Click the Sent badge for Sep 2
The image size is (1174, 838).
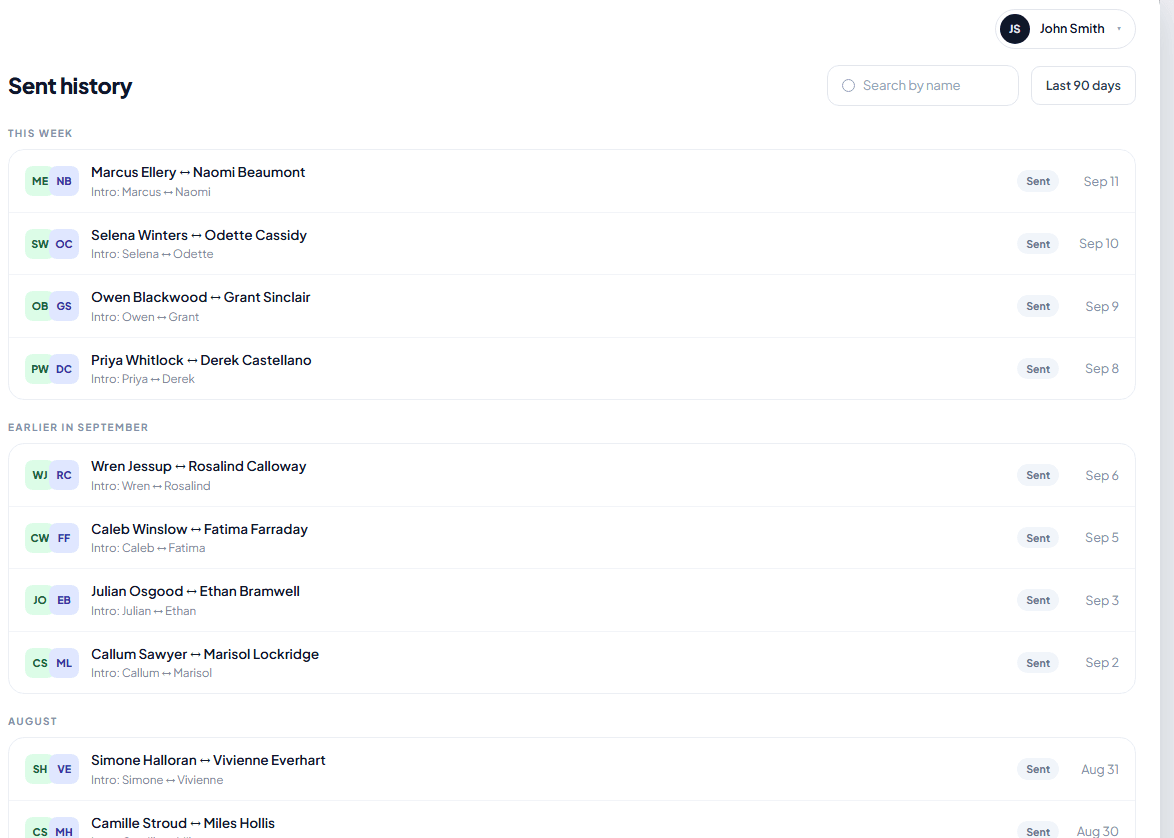coord(1038,663)
